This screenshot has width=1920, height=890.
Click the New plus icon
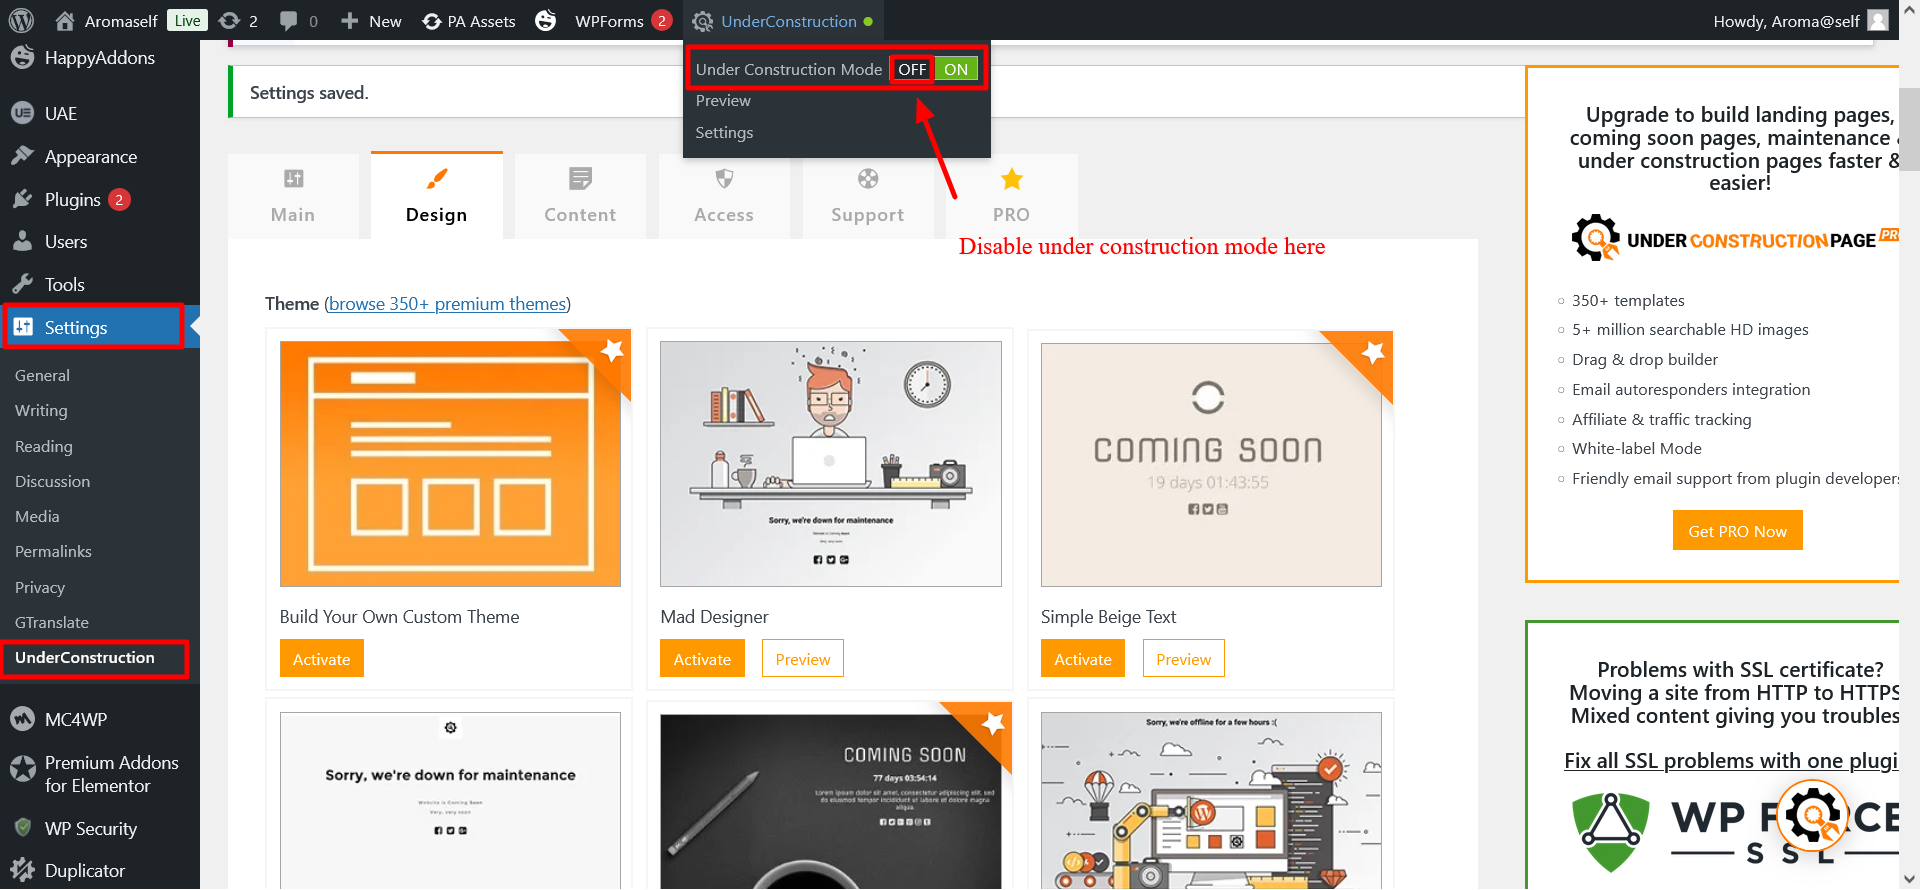pos(349,21)
